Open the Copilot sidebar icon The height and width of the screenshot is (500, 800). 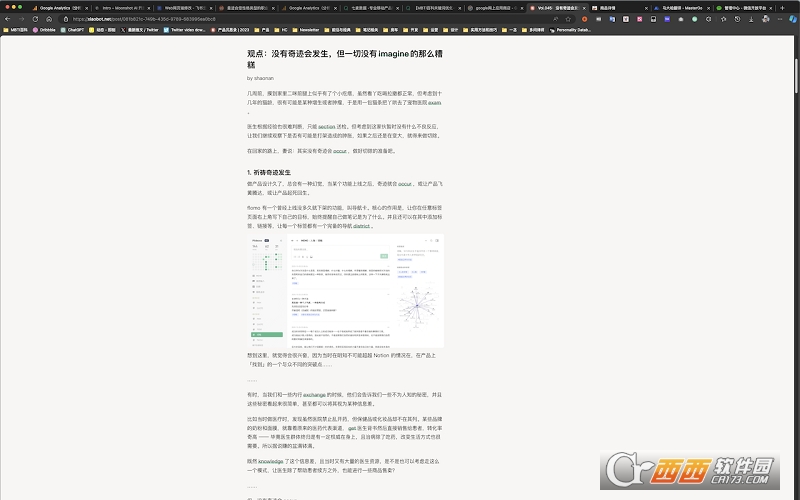coord(793,19)
